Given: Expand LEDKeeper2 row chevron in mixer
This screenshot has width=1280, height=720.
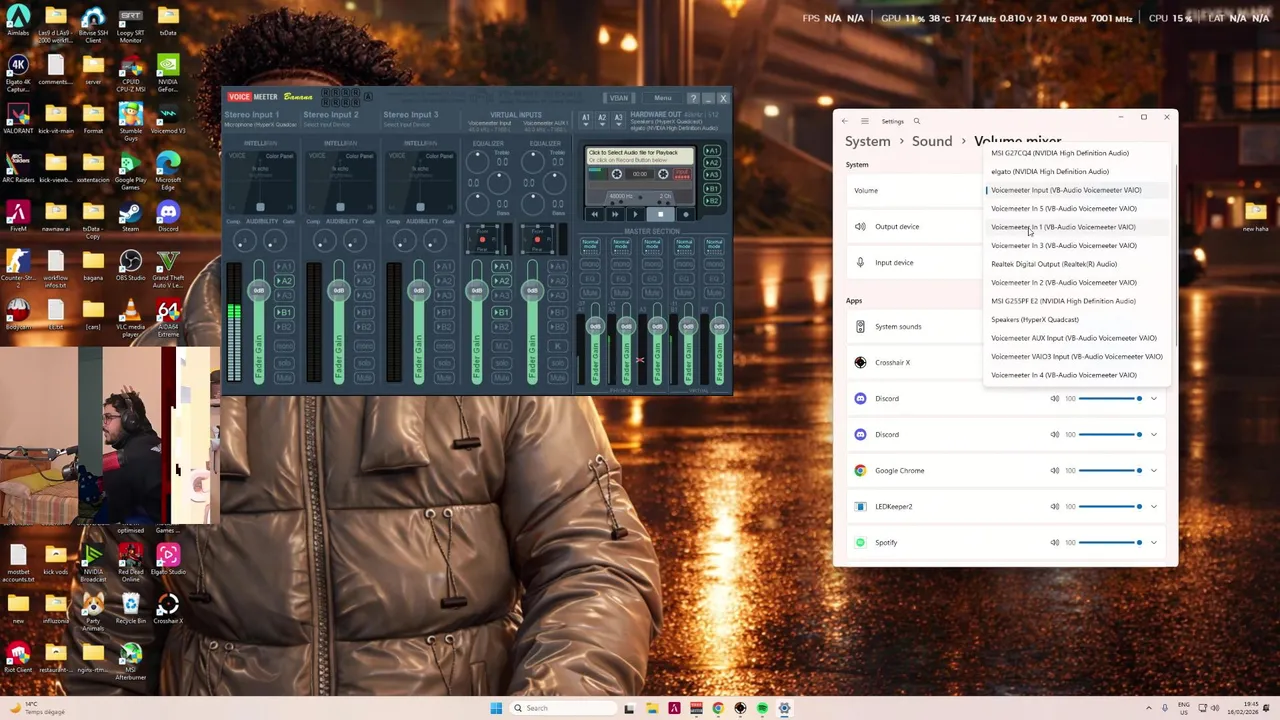Looking at the screenshot, I should 1153,506.
